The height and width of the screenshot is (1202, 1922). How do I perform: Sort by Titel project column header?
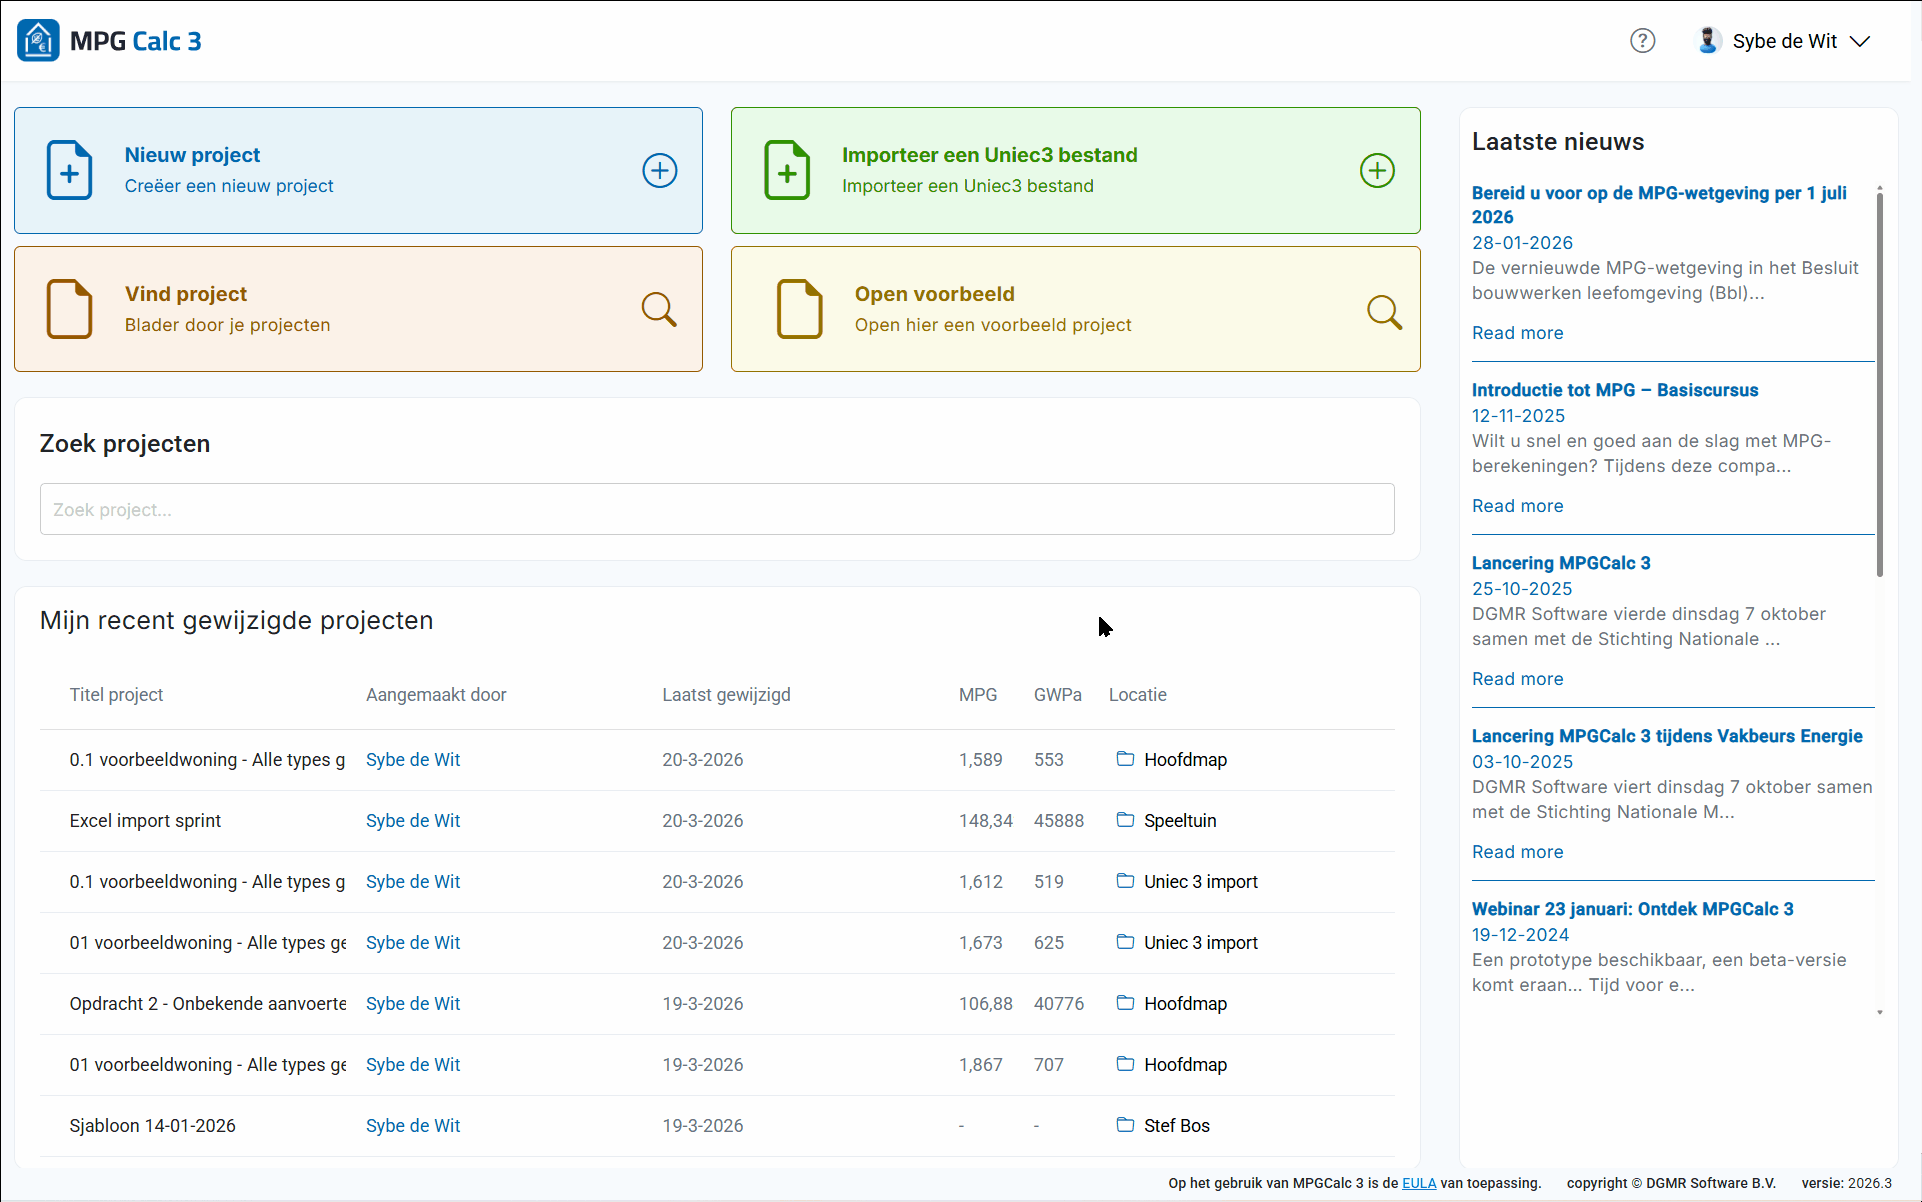(x=116, y=695)
